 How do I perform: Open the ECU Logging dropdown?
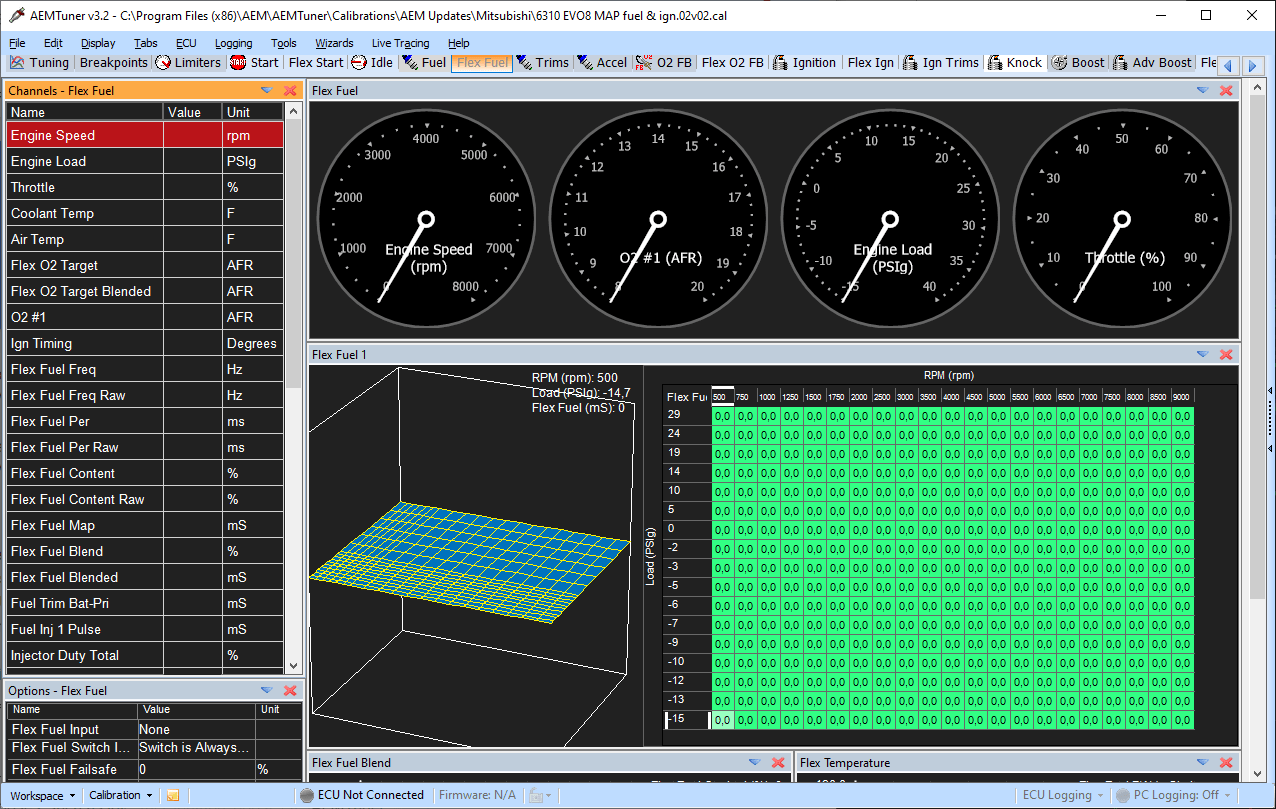(1063, 796)
